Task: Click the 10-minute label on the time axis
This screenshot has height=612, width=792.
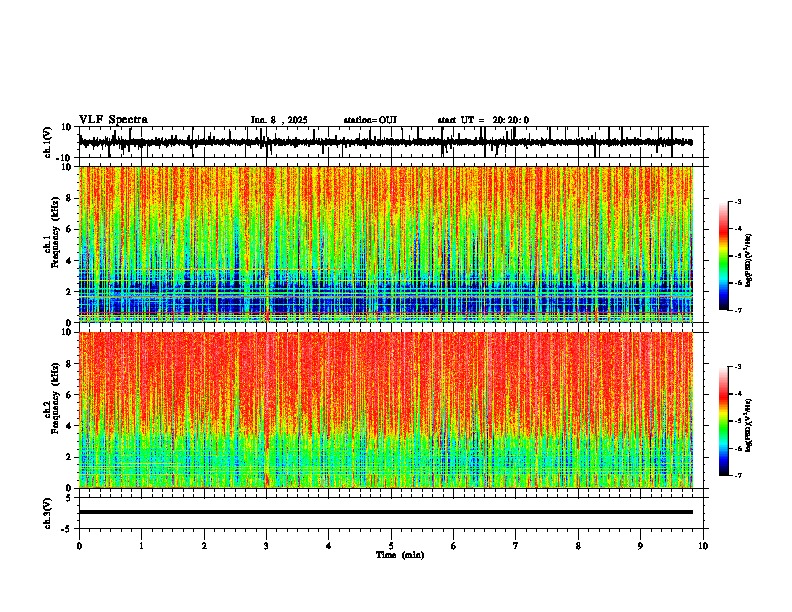Action: pos(703,546)
